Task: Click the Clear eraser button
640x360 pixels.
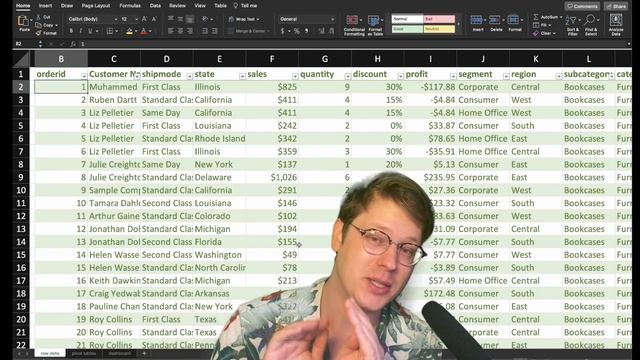Action: (x=544, y=33)
